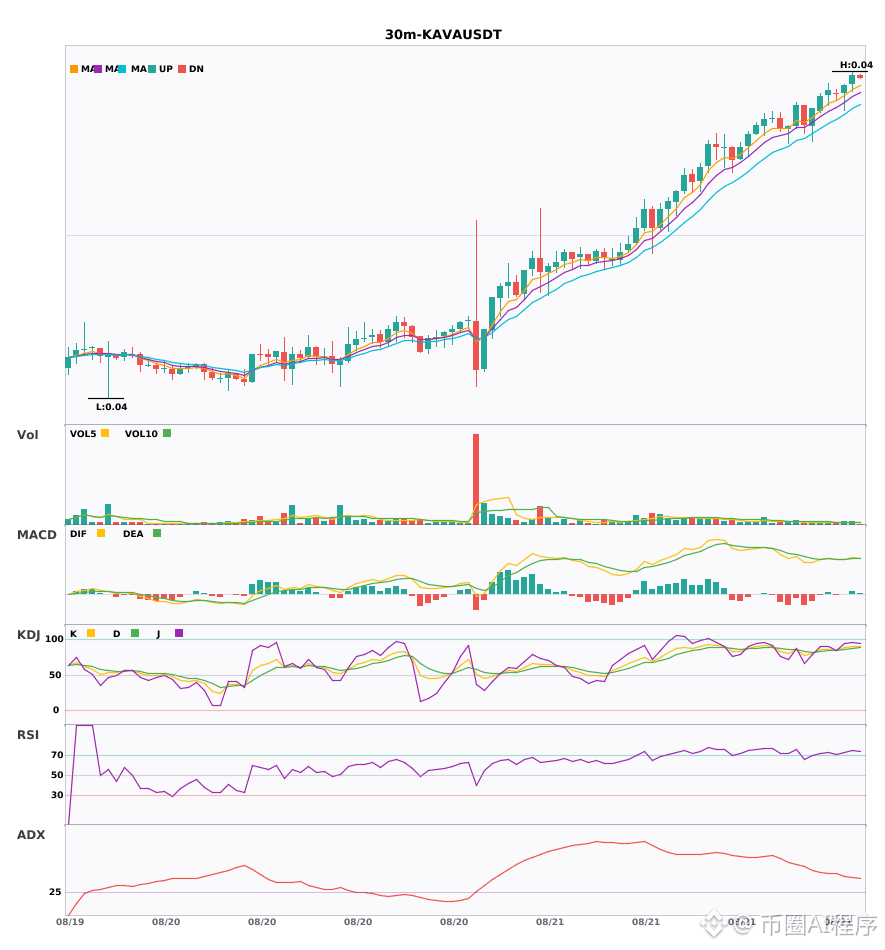Click the green VOL10 legend swatch
Image resolution: width=885 pixels, height=950 pixels.
167,433
